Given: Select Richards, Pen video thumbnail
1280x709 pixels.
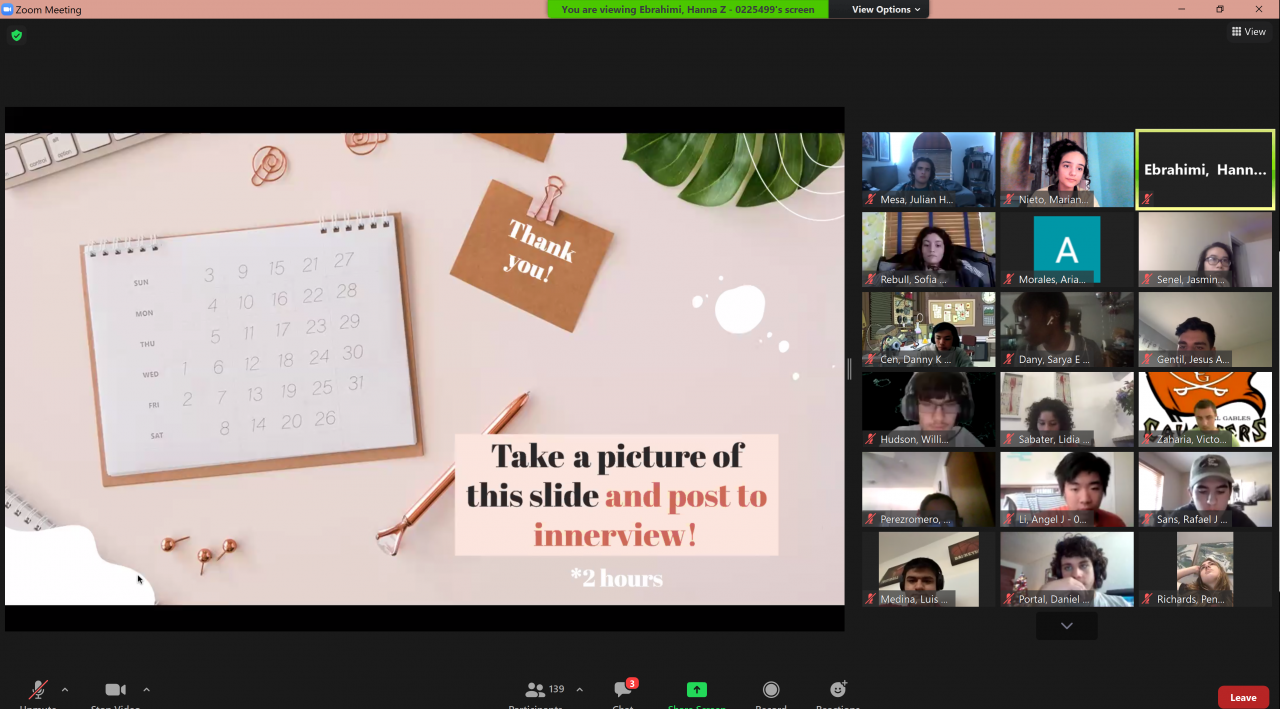Looking at the screenshot, I should (x=1205, y=569).
